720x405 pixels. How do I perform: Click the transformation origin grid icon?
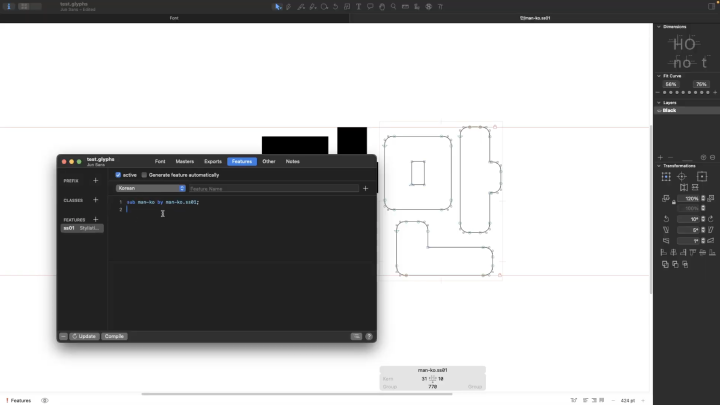(x=666, y=177)
